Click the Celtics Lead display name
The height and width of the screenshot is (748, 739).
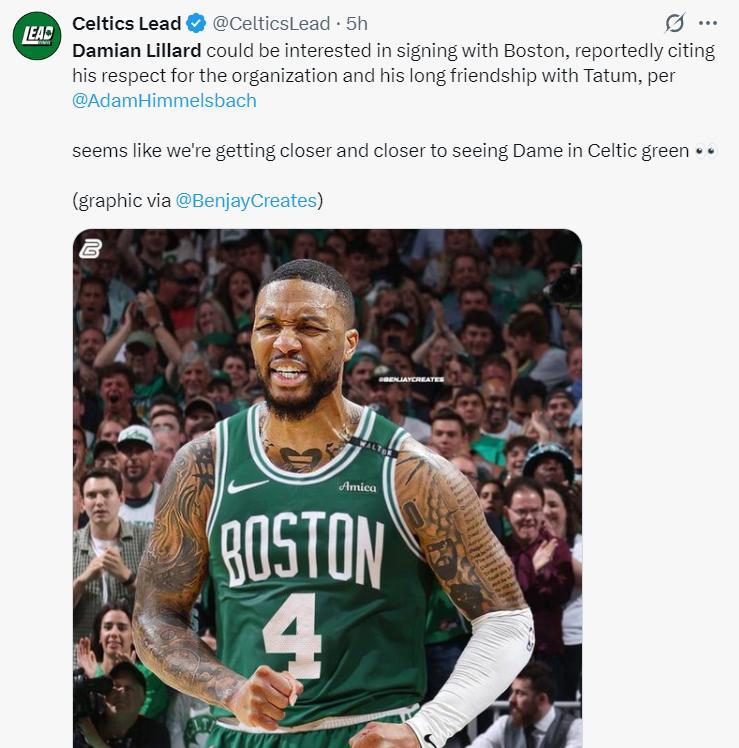pos(127,23)
